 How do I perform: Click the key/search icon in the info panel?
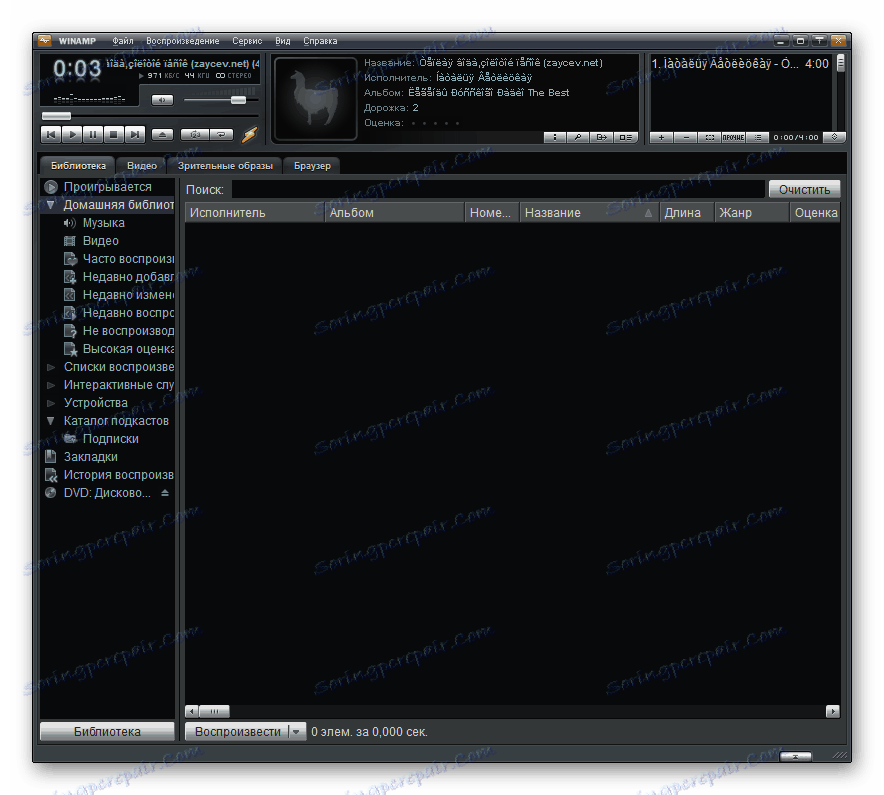(x=578, y=137)
